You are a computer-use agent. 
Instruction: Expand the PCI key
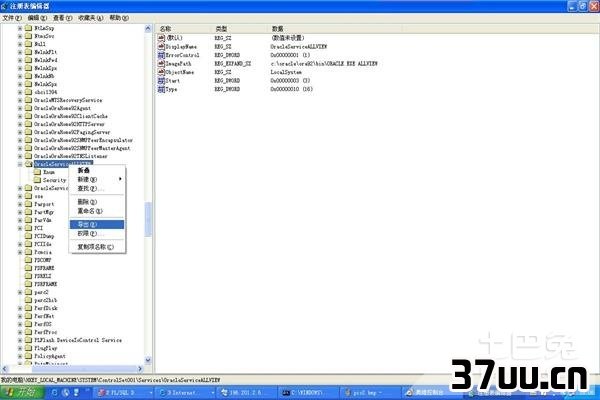[20, 228]
